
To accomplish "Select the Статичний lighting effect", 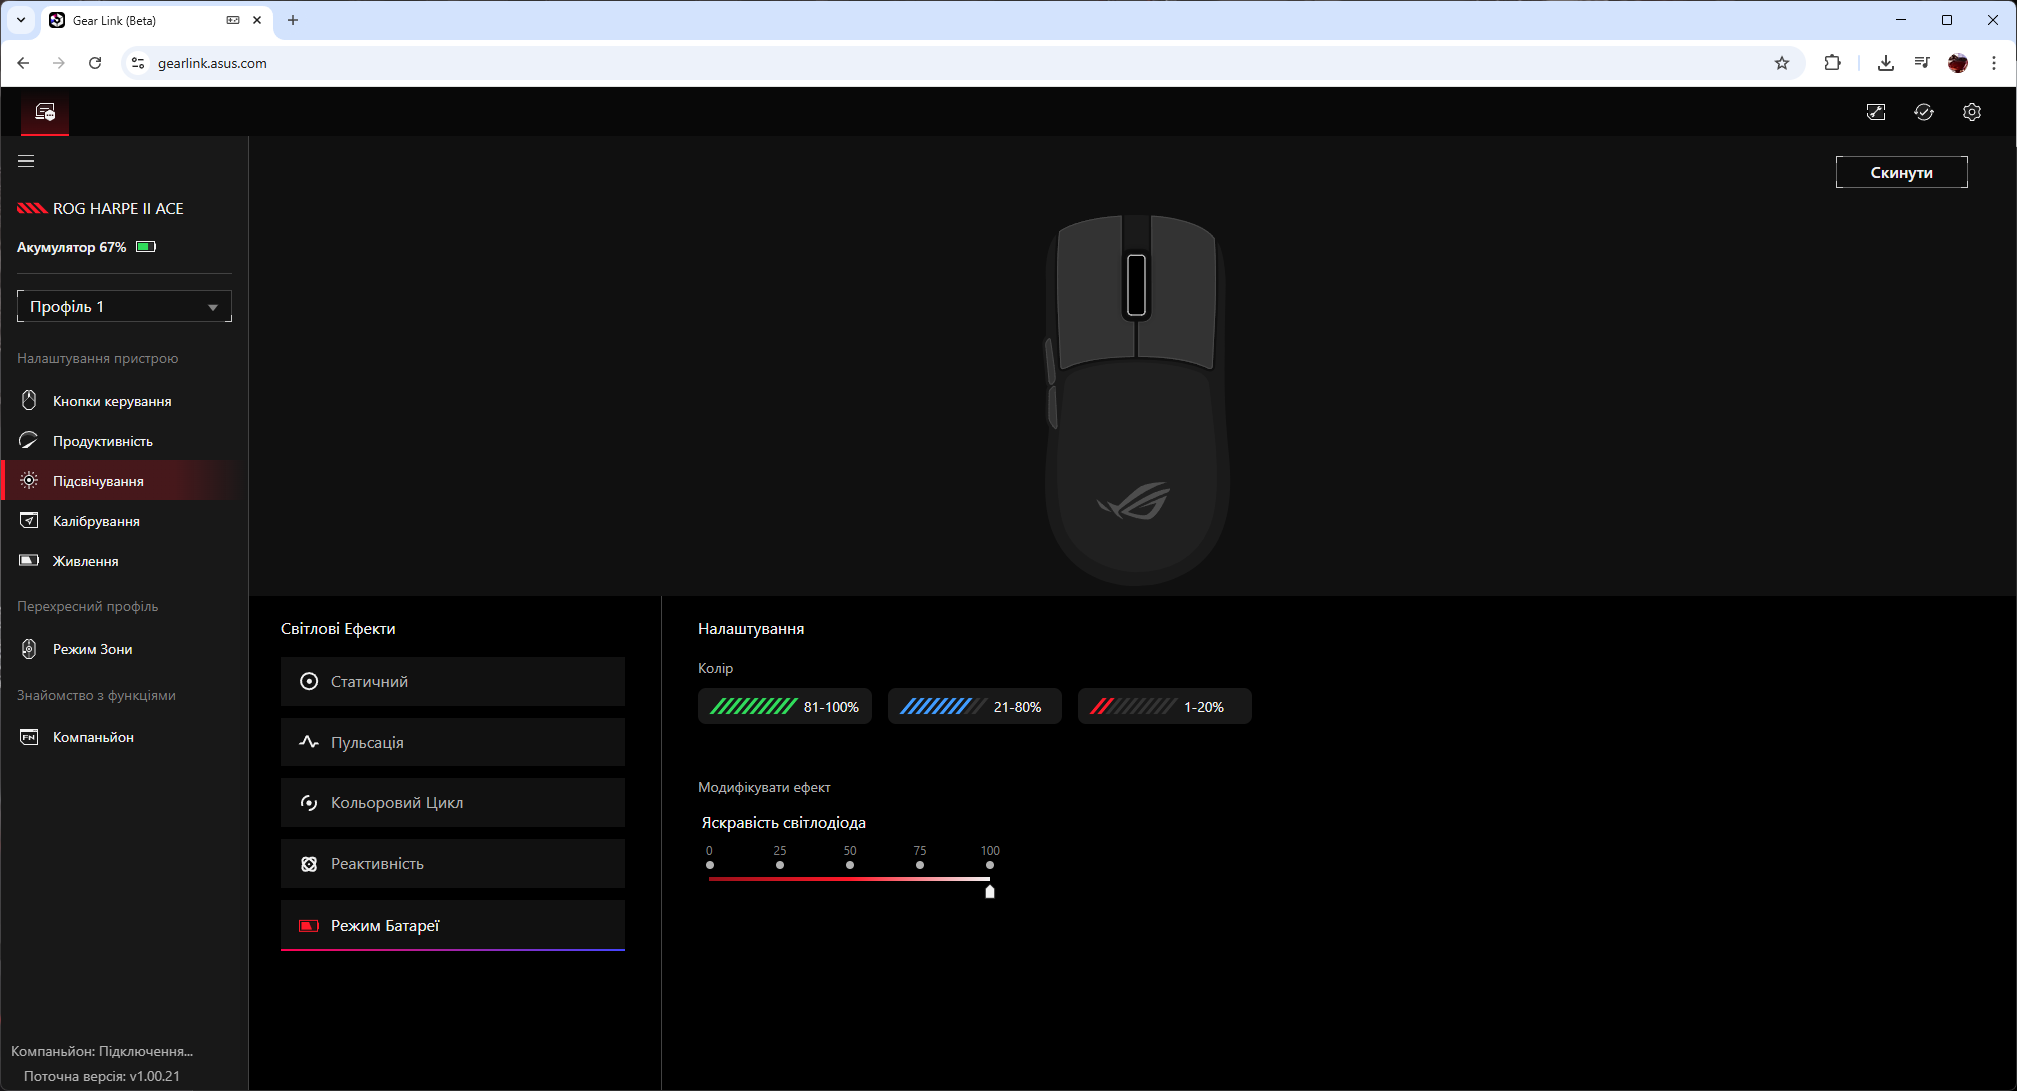I will pyautogui.click(x=452, y=682).
